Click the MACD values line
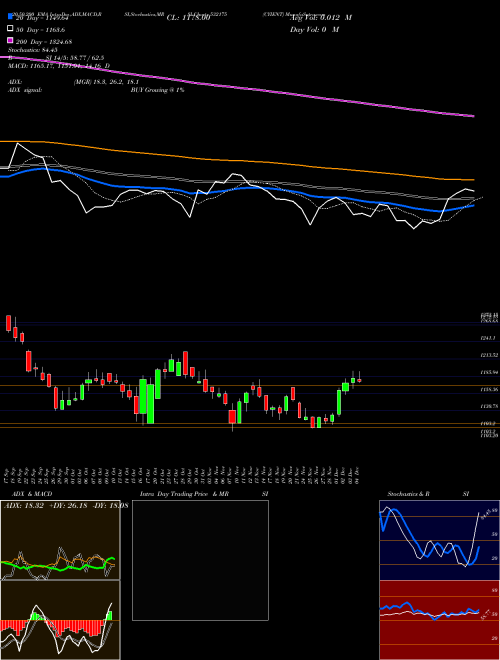The height and width of the screenshot is (660, 500). (59, 66)
